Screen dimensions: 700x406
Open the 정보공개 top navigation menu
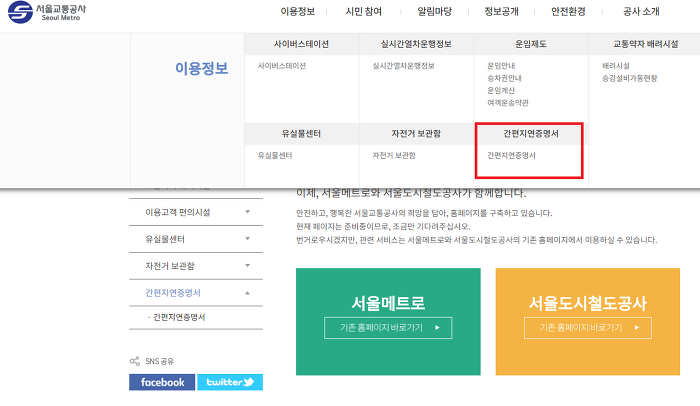point(501,12)
